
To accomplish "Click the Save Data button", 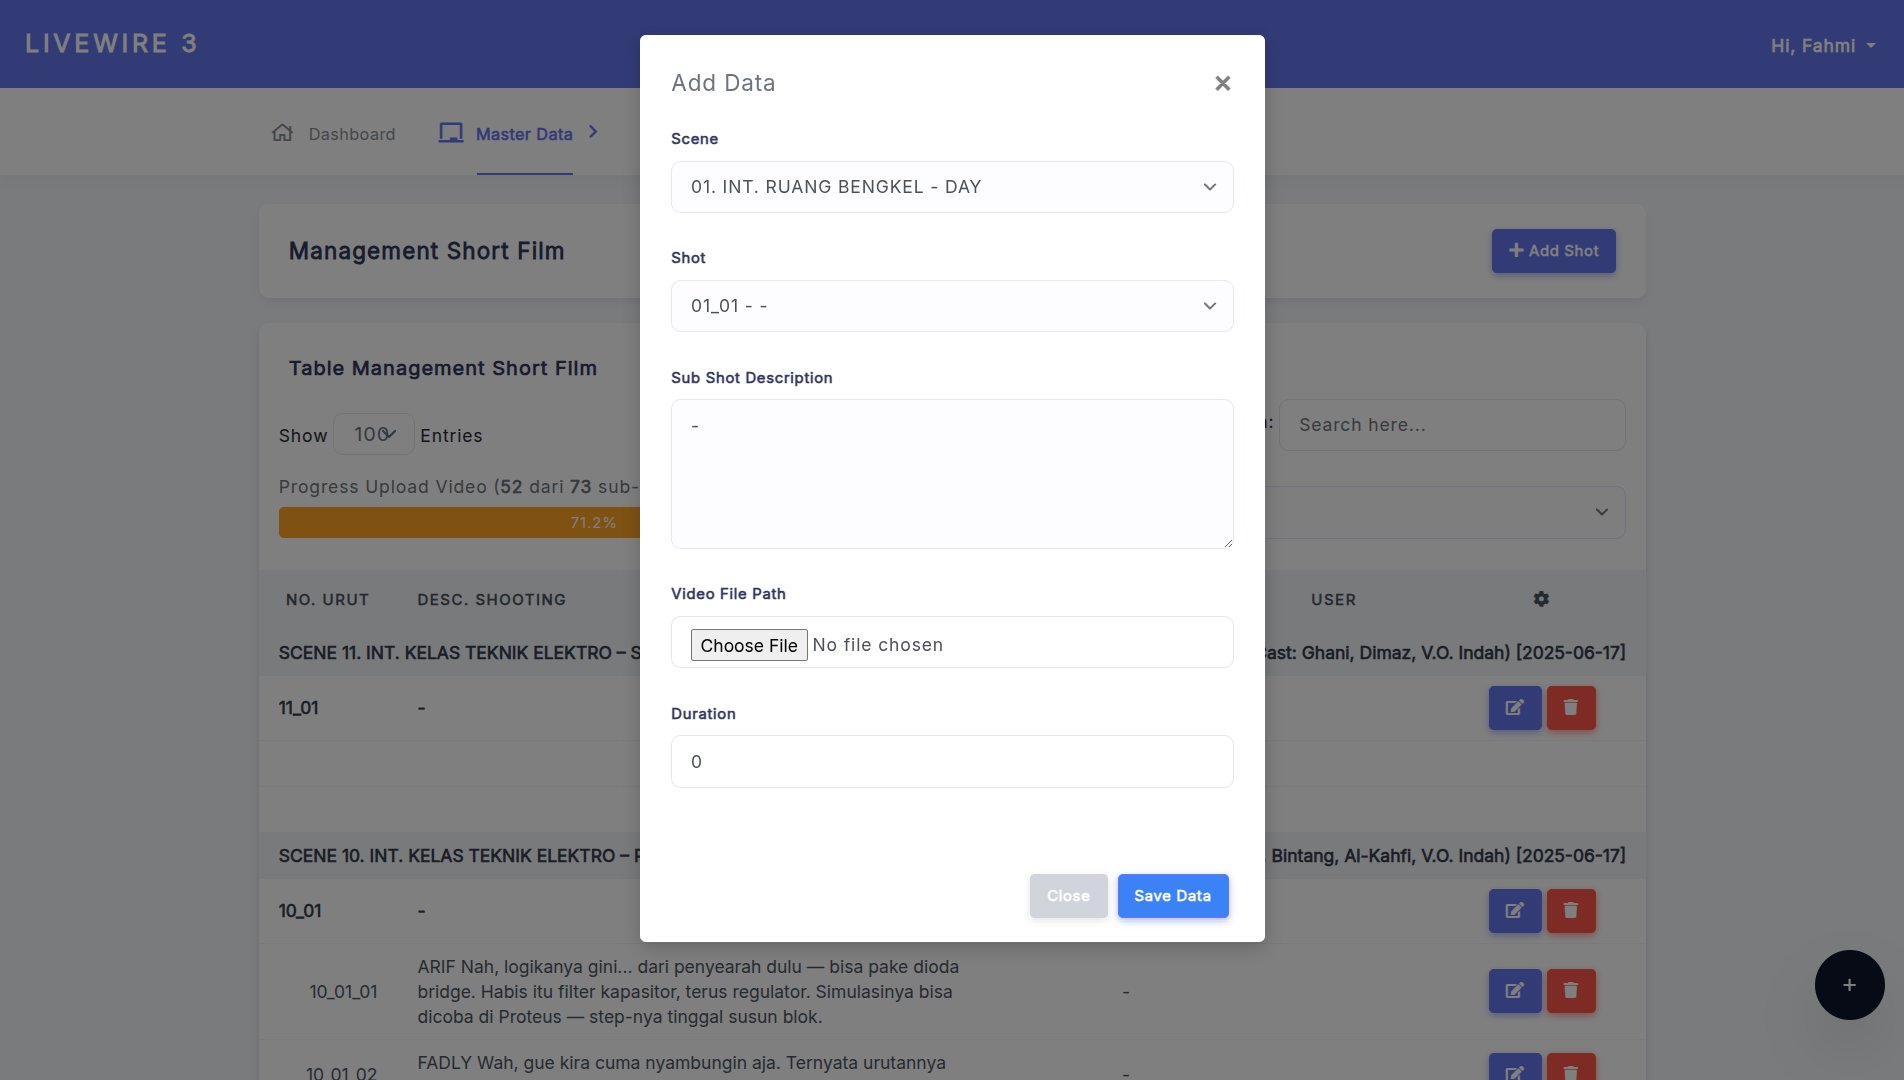I will coord(1172,896).
